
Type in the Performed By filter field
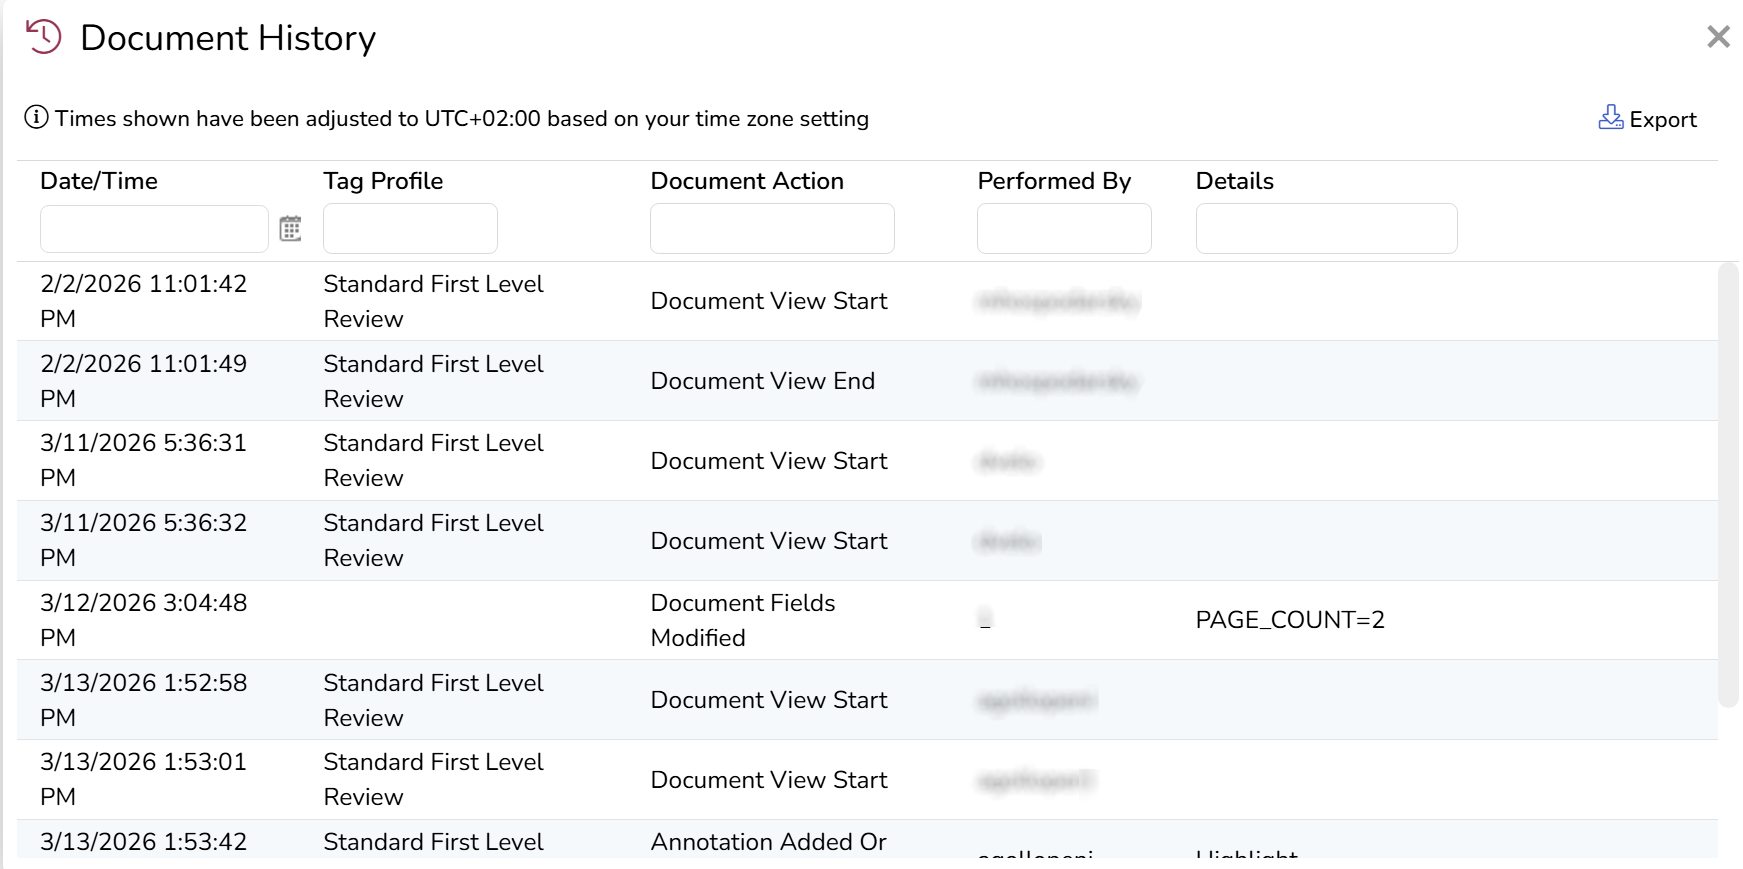tap(1064, 229)
